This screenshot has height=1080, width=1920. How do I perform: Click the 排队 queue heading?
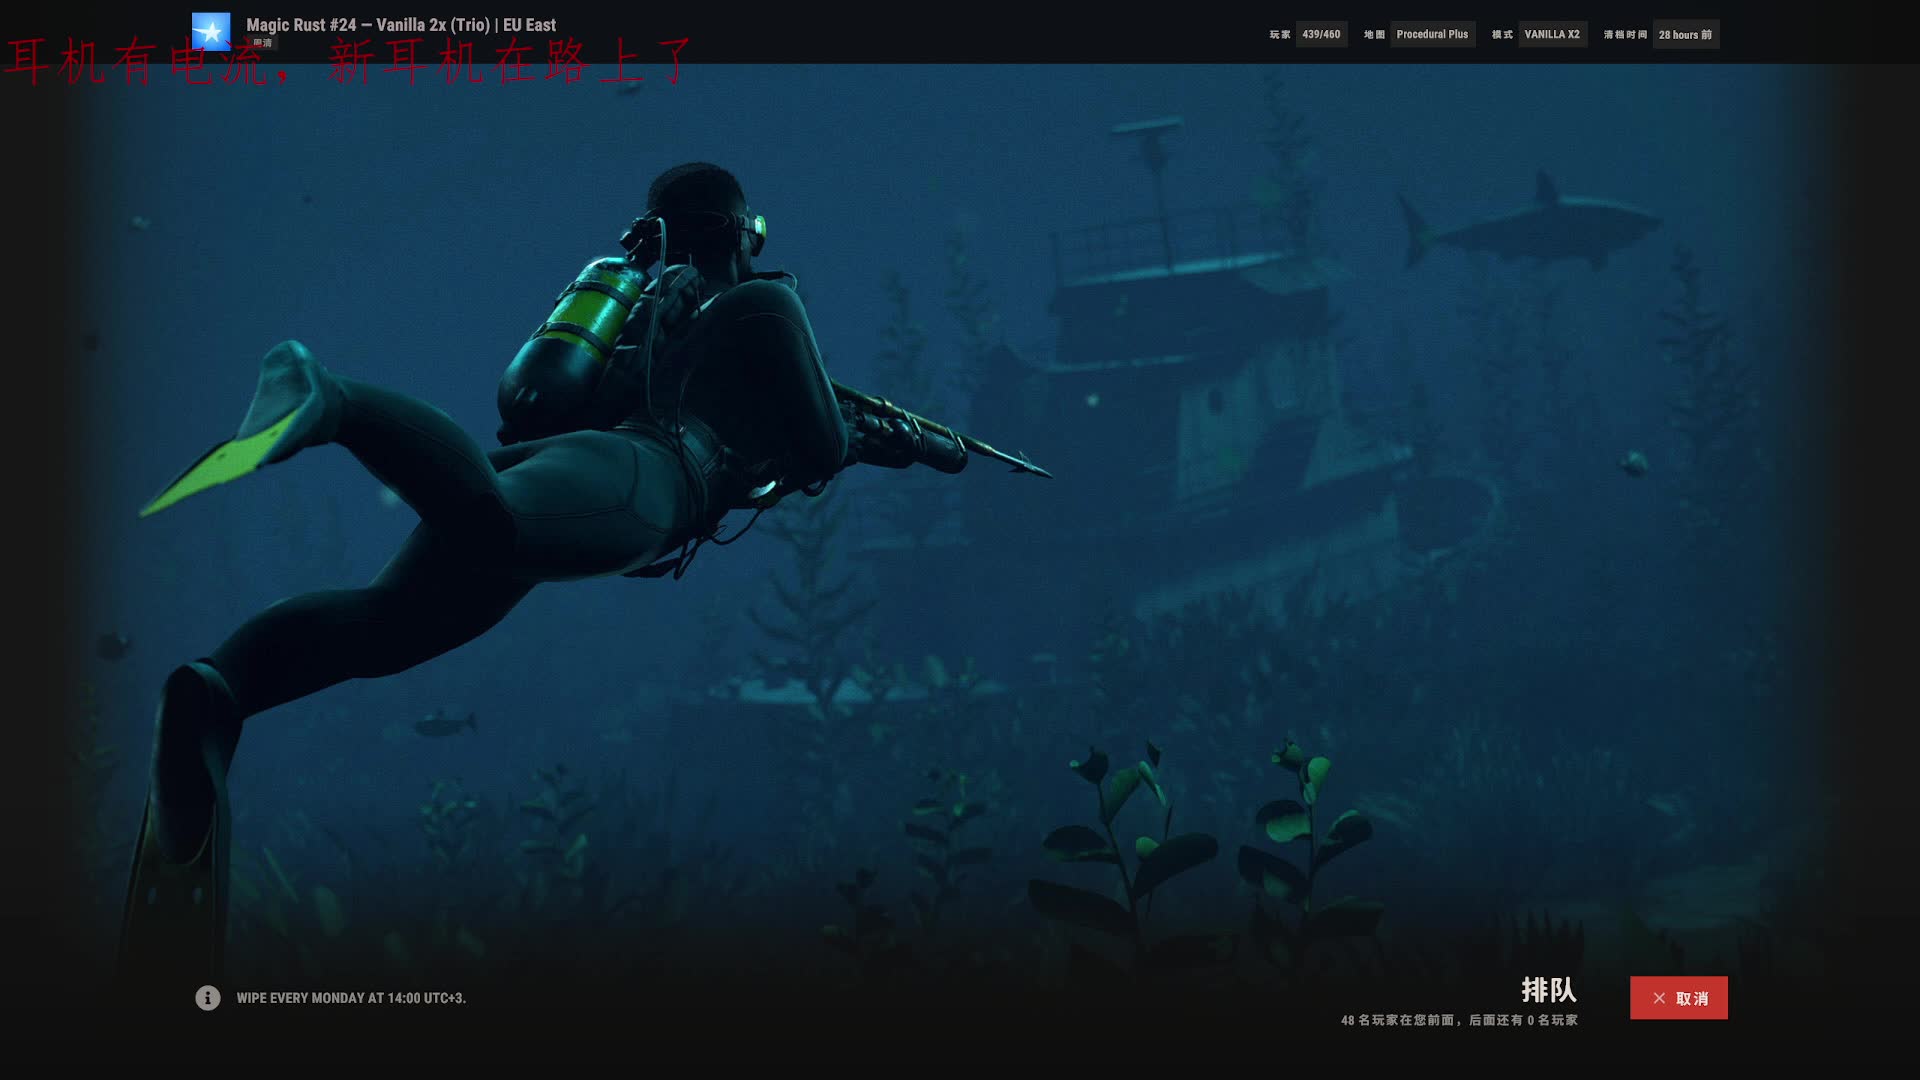(1548, 990)
